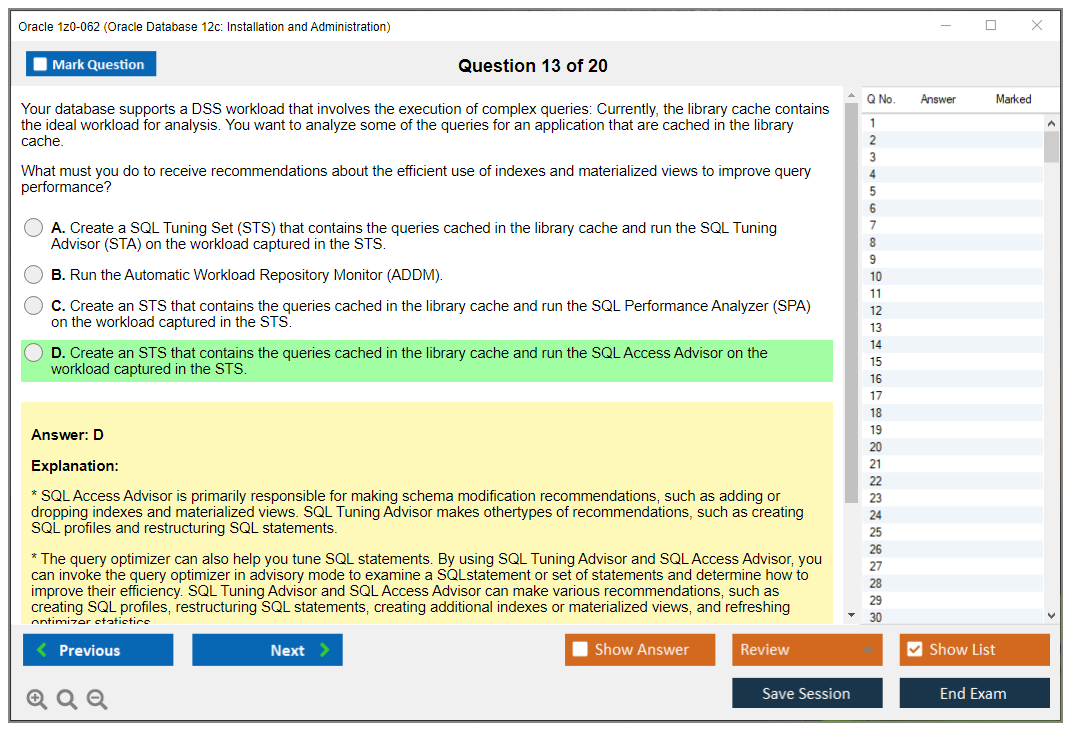This screenshot has height=735, width=1075.
Task: Select question 25 row in list
Action: tap(876, 532)
